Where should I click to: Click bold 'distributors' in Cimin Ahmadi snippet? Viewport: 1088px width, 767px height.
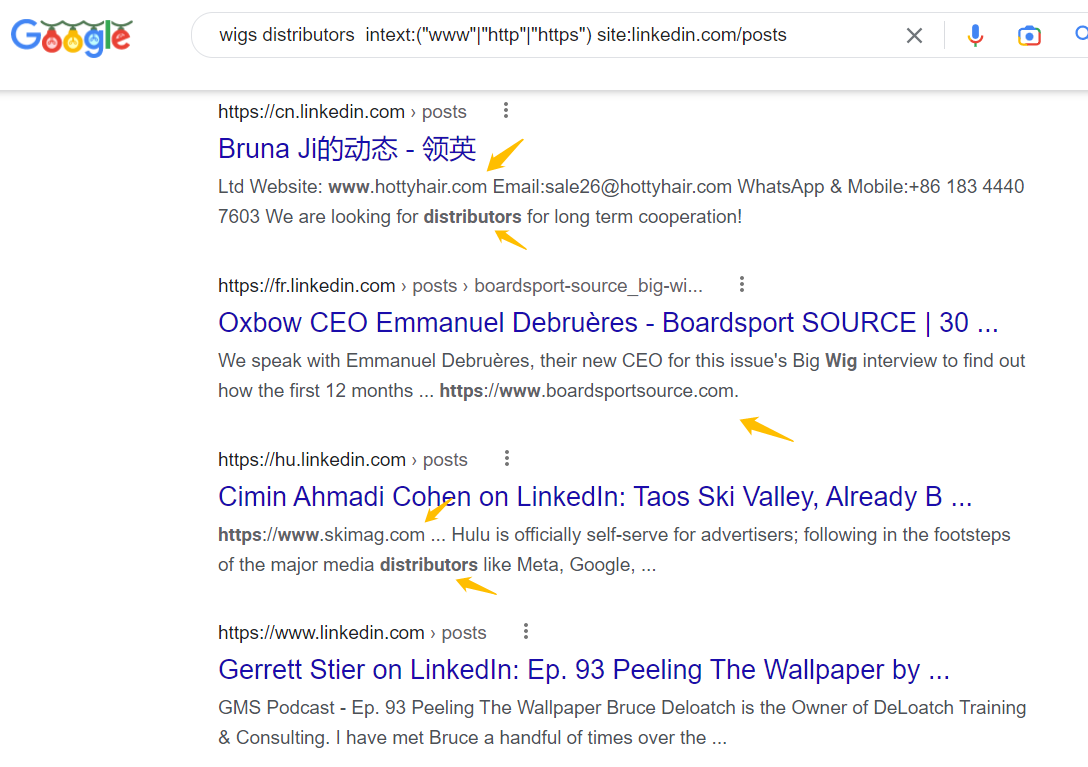[429, 565]
